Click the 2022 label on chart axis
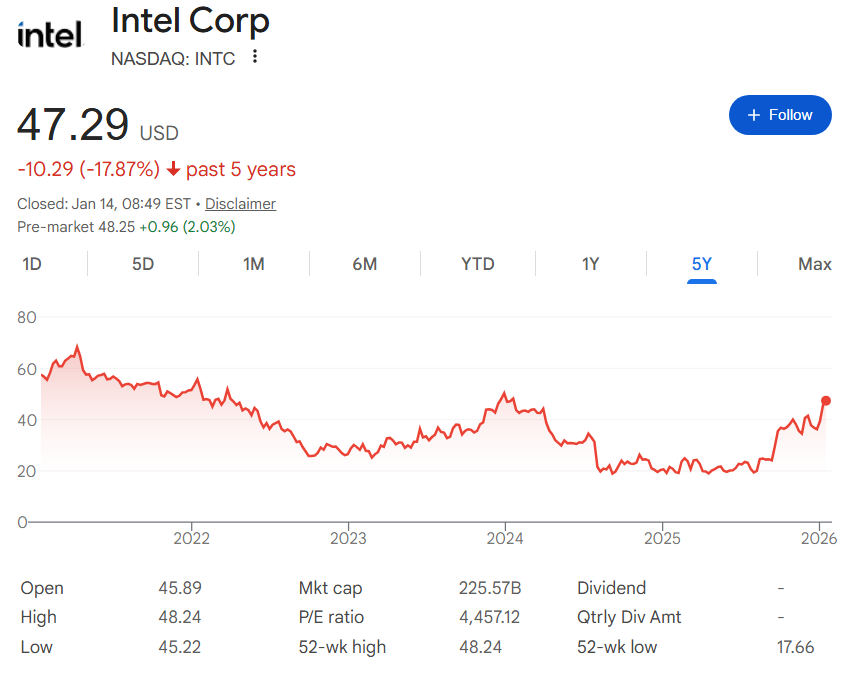The height and width of the screenshot is (687, 852). (191, 539)
